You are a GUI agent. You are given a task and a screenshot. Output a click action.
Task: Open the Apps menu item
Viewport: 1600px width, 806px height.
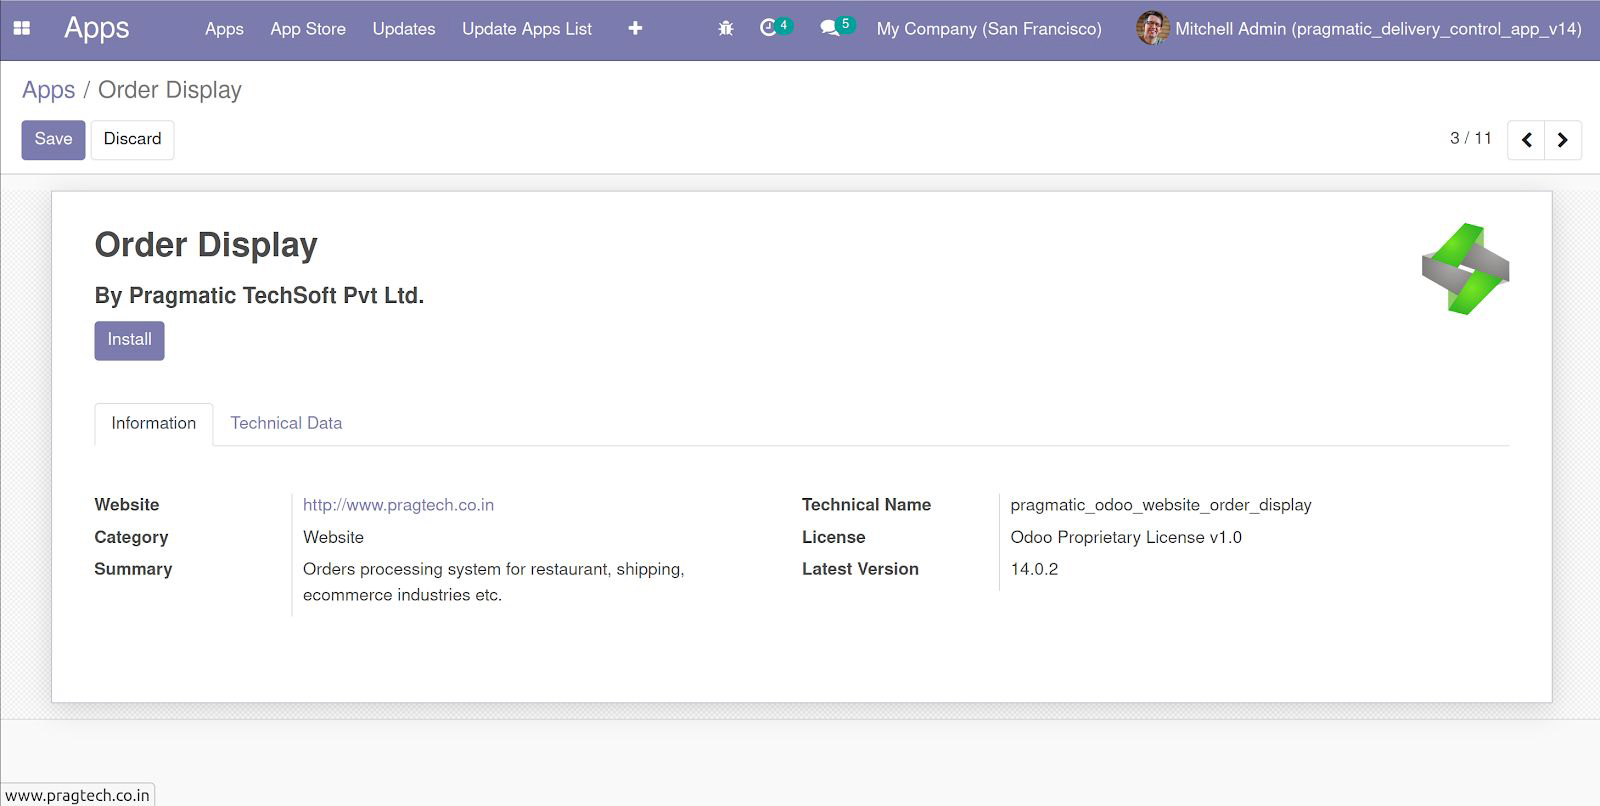224,29
